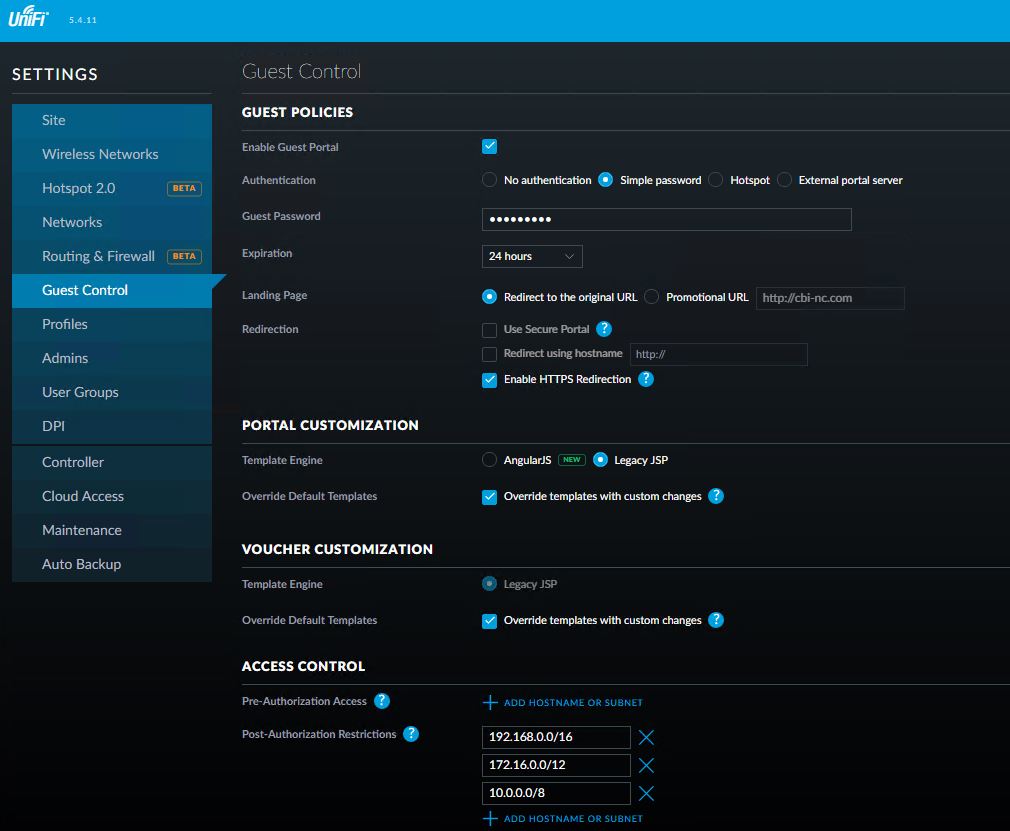The height and width of the screenshot is (831, 1010).
Task: Open help for Voucher Customization override templates
Action: coord(716,620)
